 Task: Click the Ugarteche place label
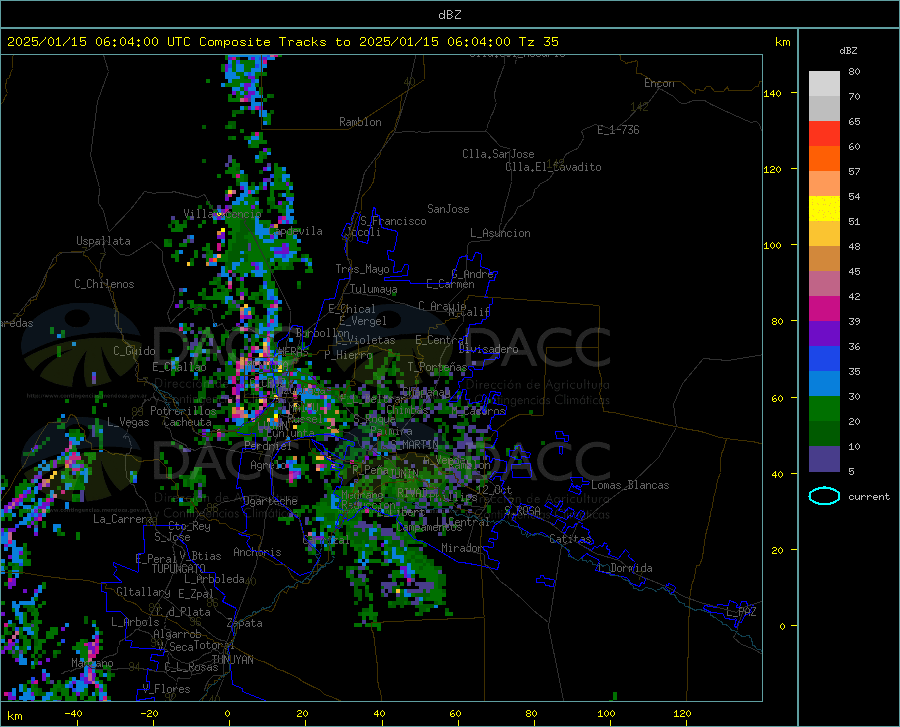click(270, 501)
